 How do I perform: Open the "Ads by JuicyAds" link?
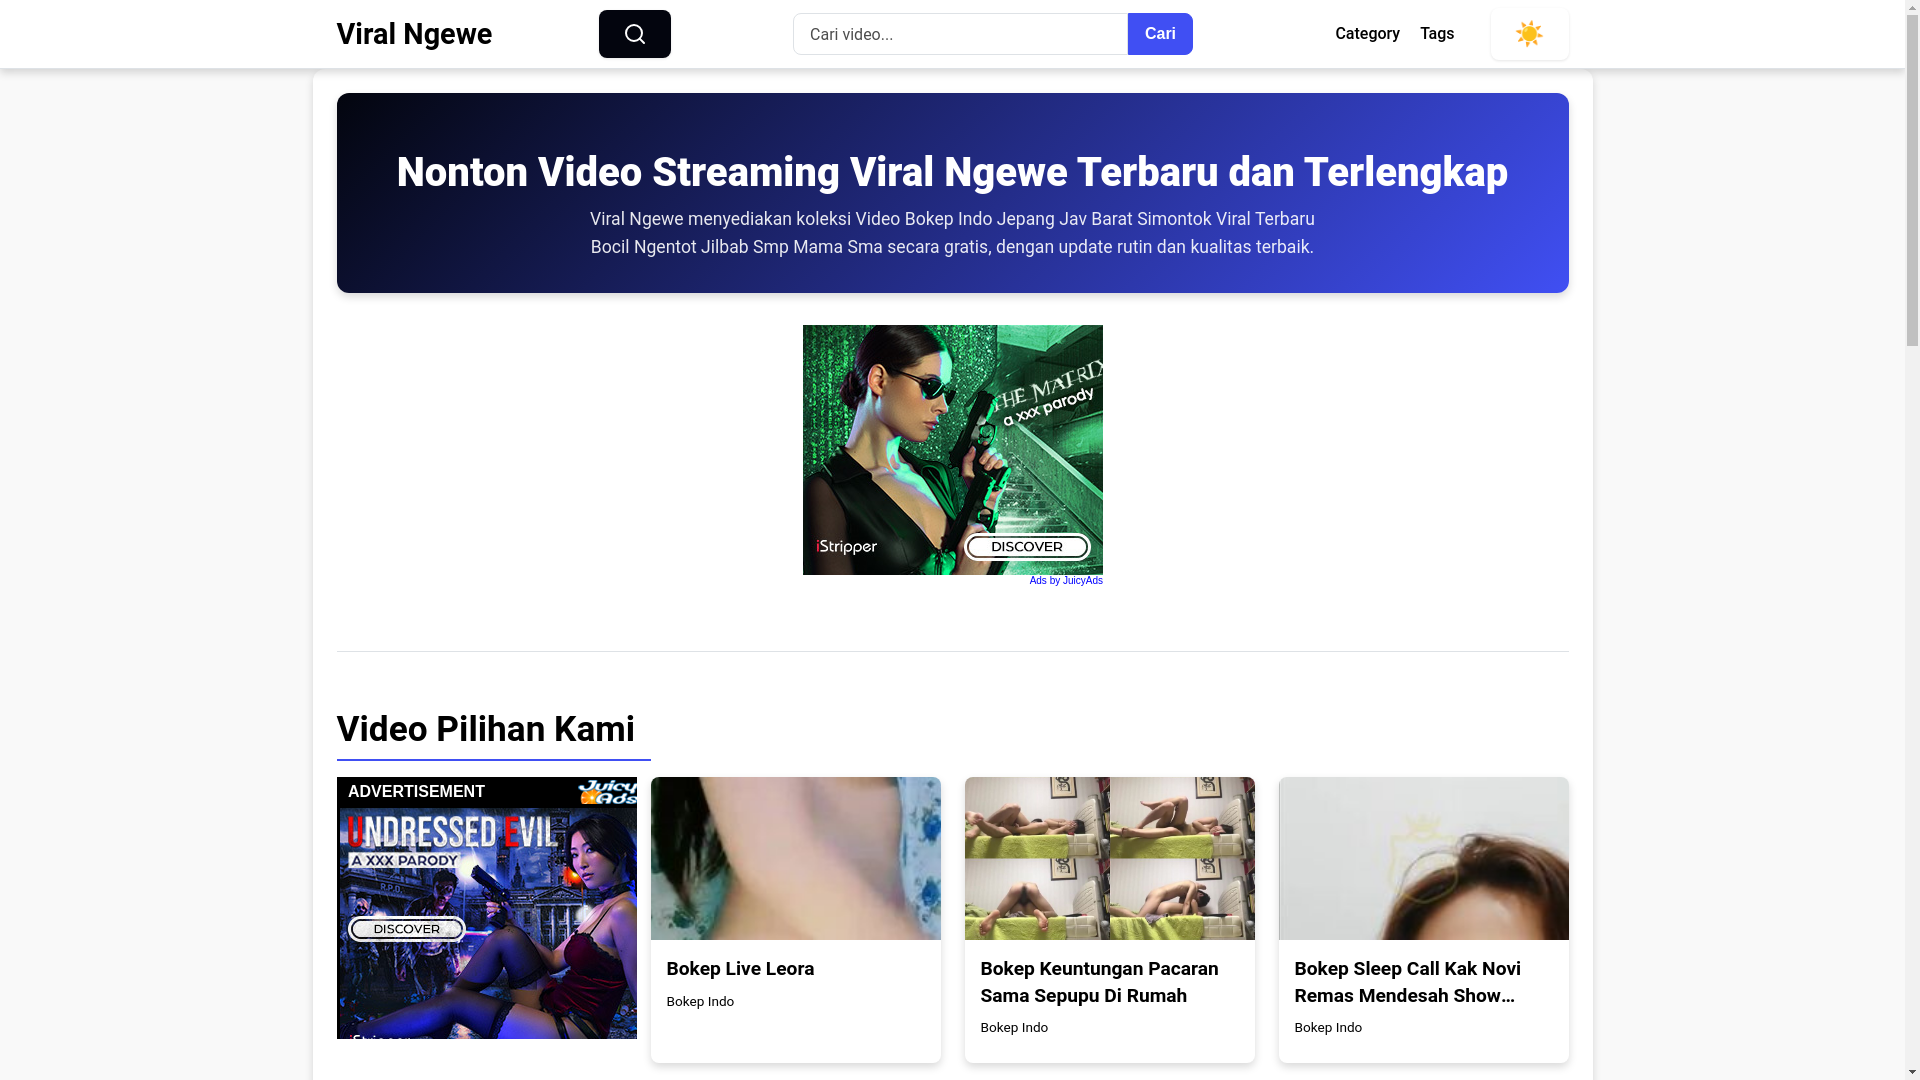[1066, 581]
